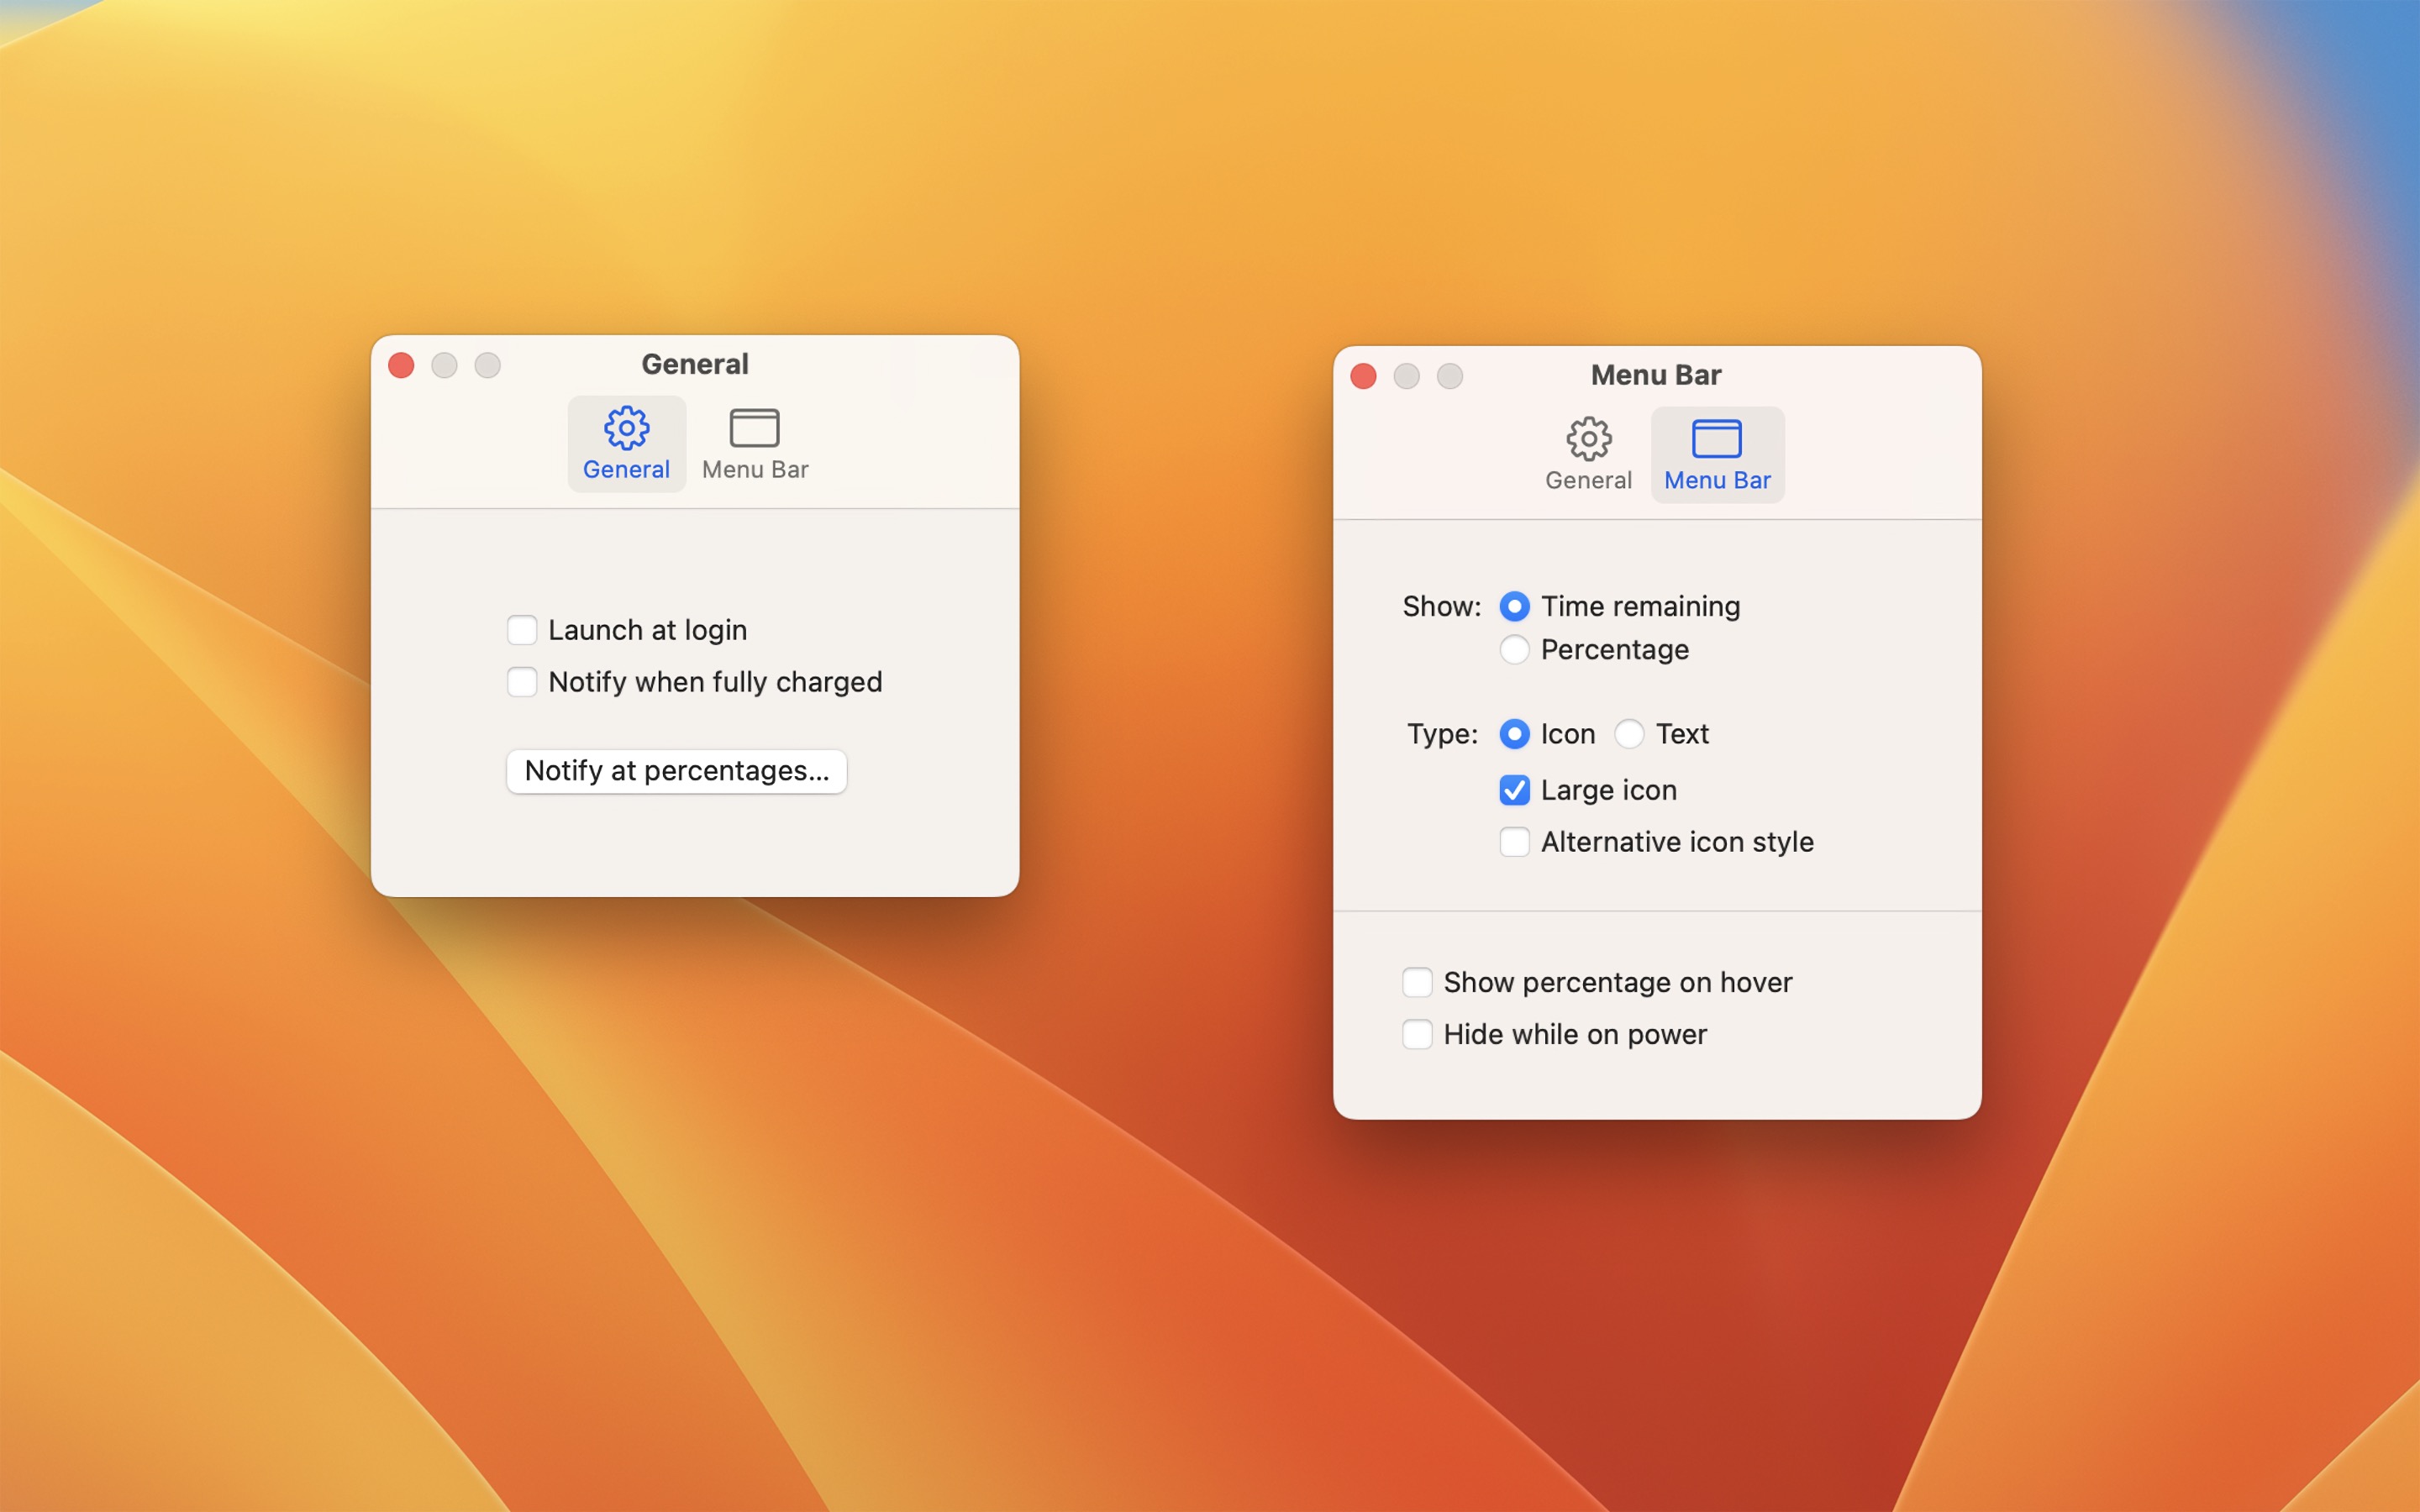This screenshot has width=2420, height=1512.
Task: Enable Show percentage on hover
Action: (x=1417, y=982)
